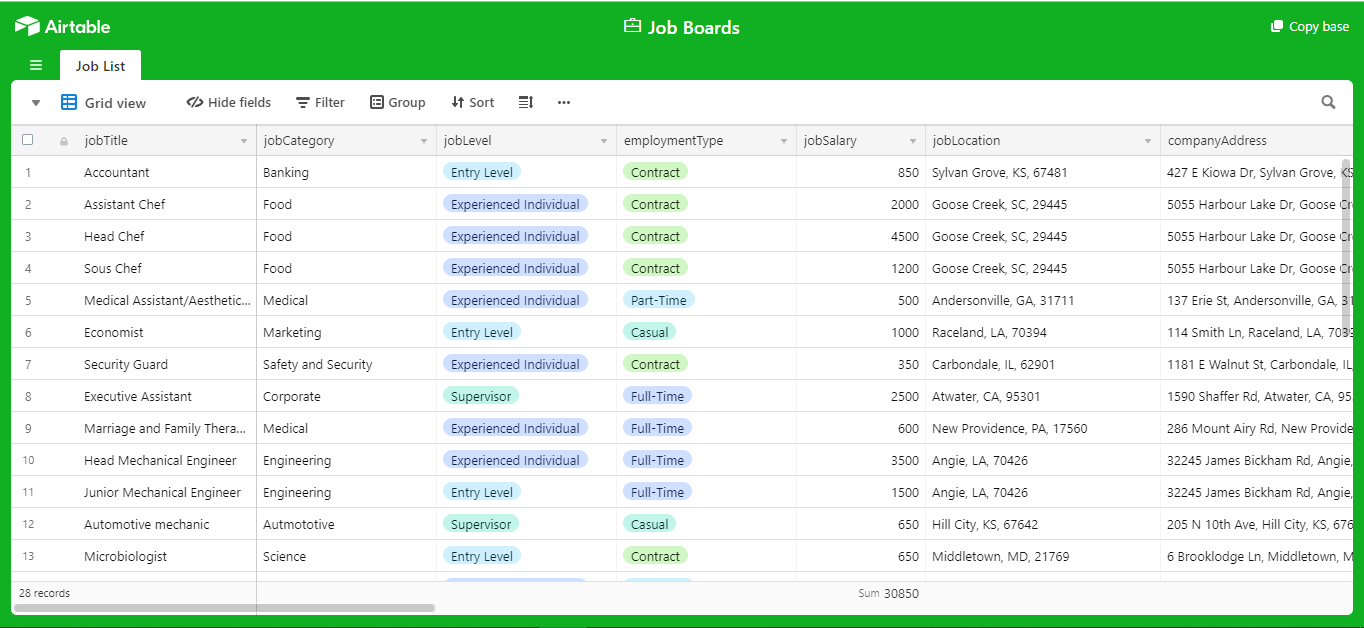Click Sylvan Grove, KS, 67481 location cell
This screenshot has width=1364, height=628.
point(1043,172)
